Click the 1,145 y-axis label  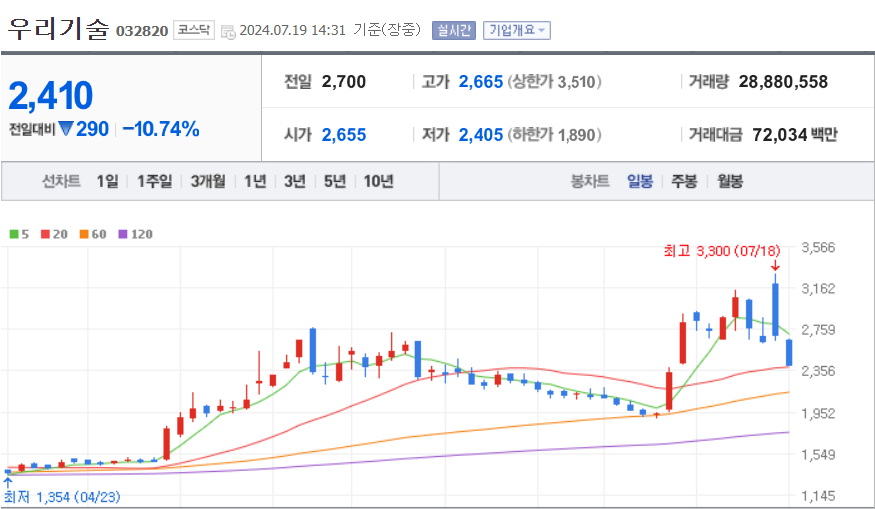point(818,496)
